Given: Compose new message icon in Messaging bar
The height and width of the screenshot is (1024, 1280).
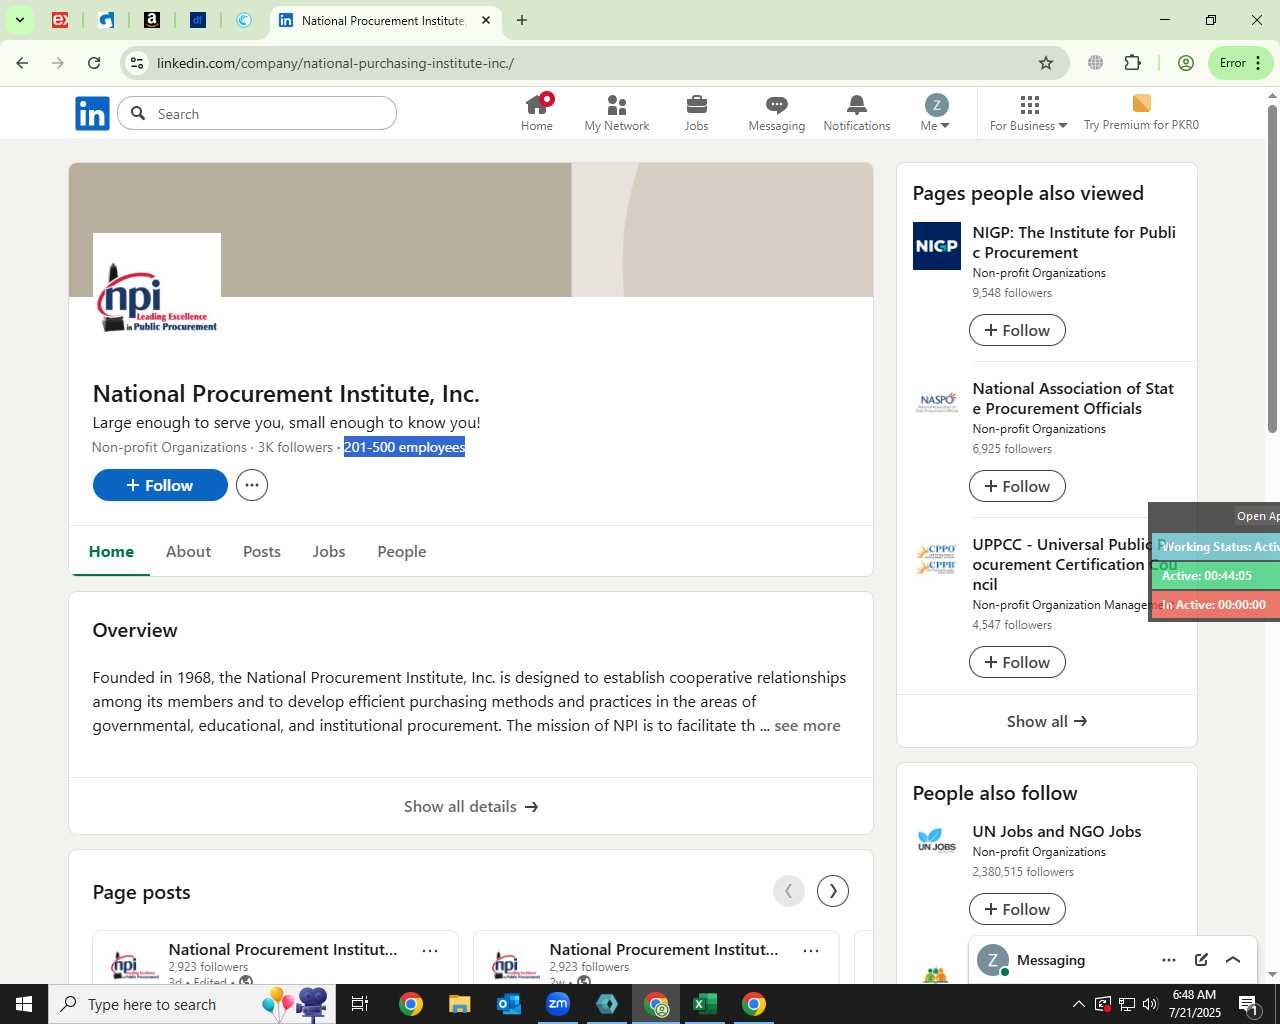Looking at the screenshot, I should (1201, 960).
